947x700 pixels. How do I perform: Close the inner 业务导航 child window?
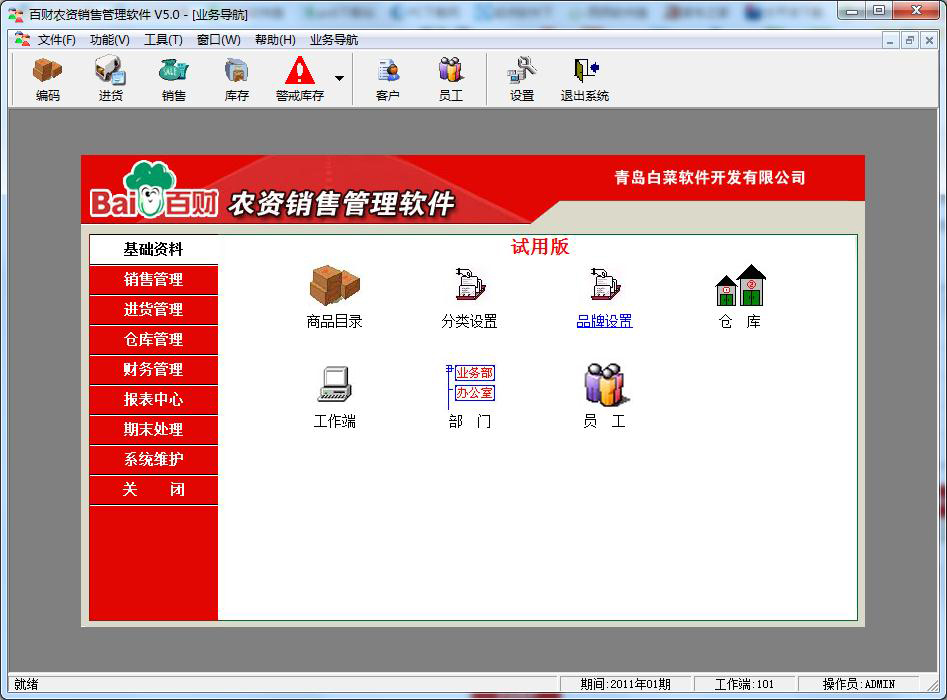[x=929, y=40]
